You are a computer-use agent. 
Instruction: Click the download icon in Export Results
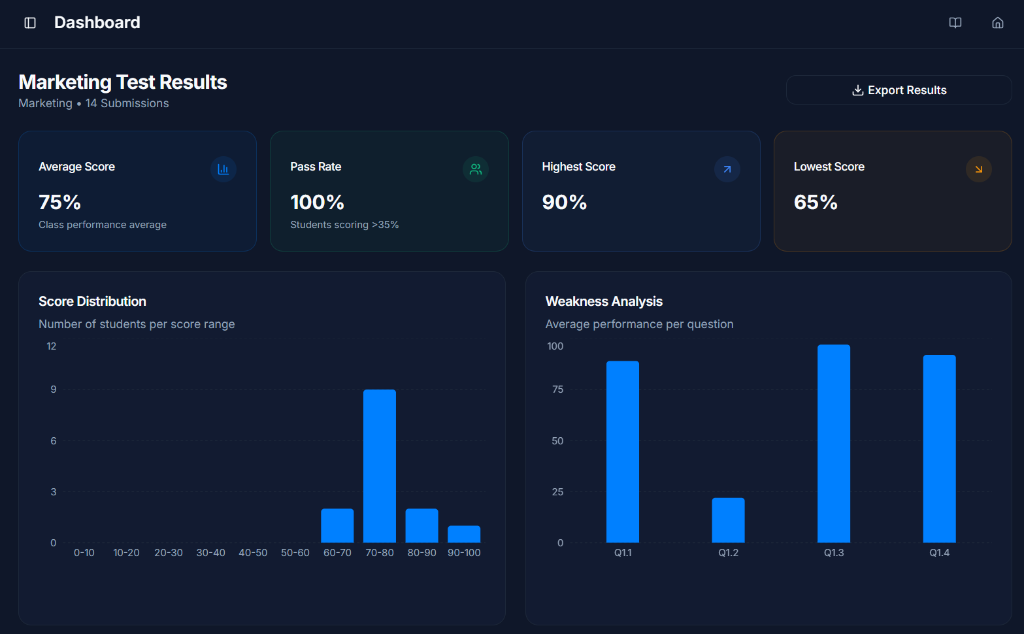[x=857, y=90]
